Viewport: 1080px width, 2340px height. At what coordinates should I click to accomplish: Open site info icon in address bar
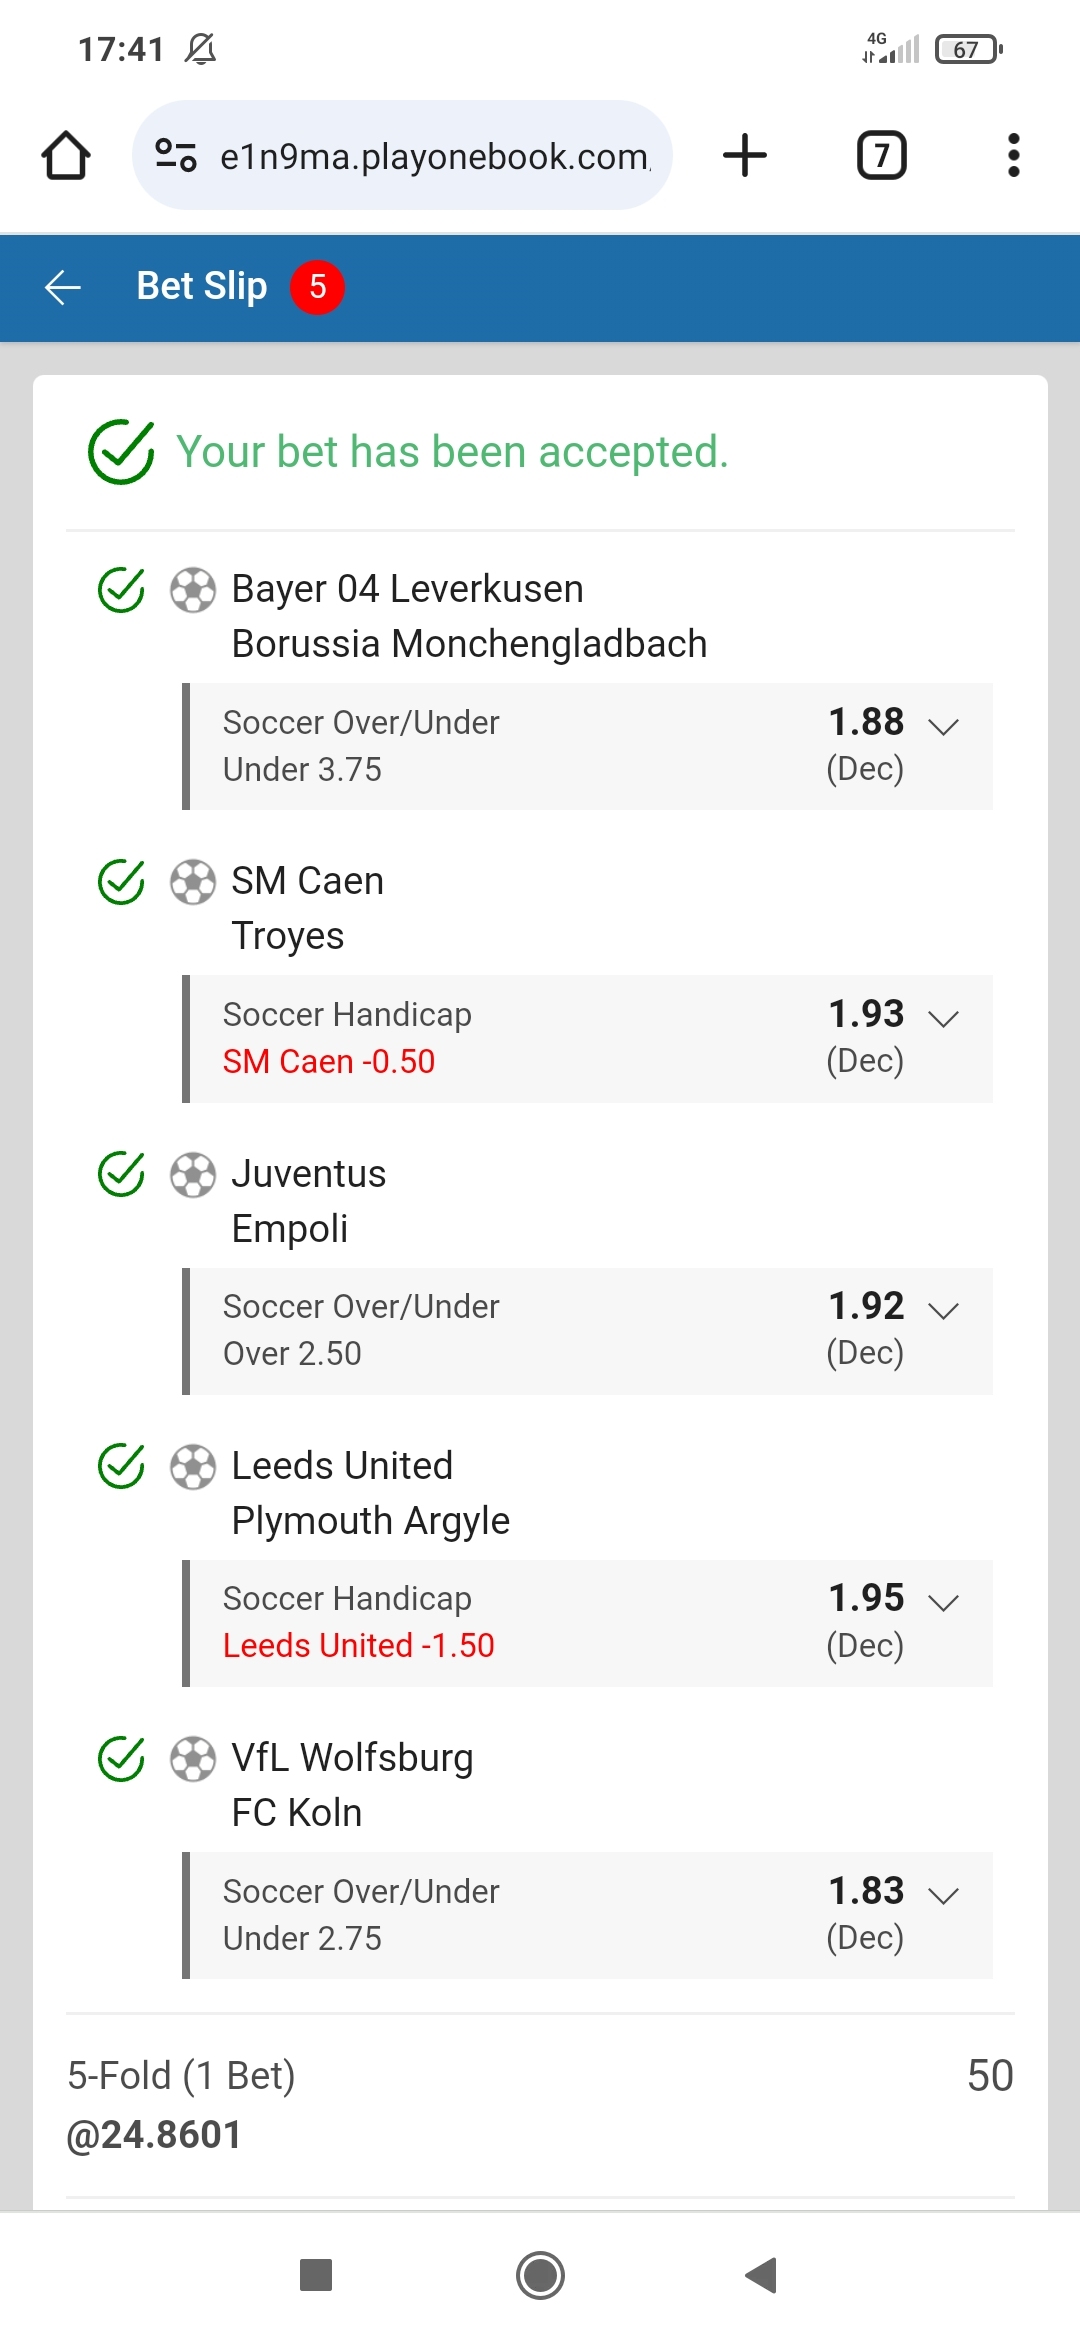[176, 155]
